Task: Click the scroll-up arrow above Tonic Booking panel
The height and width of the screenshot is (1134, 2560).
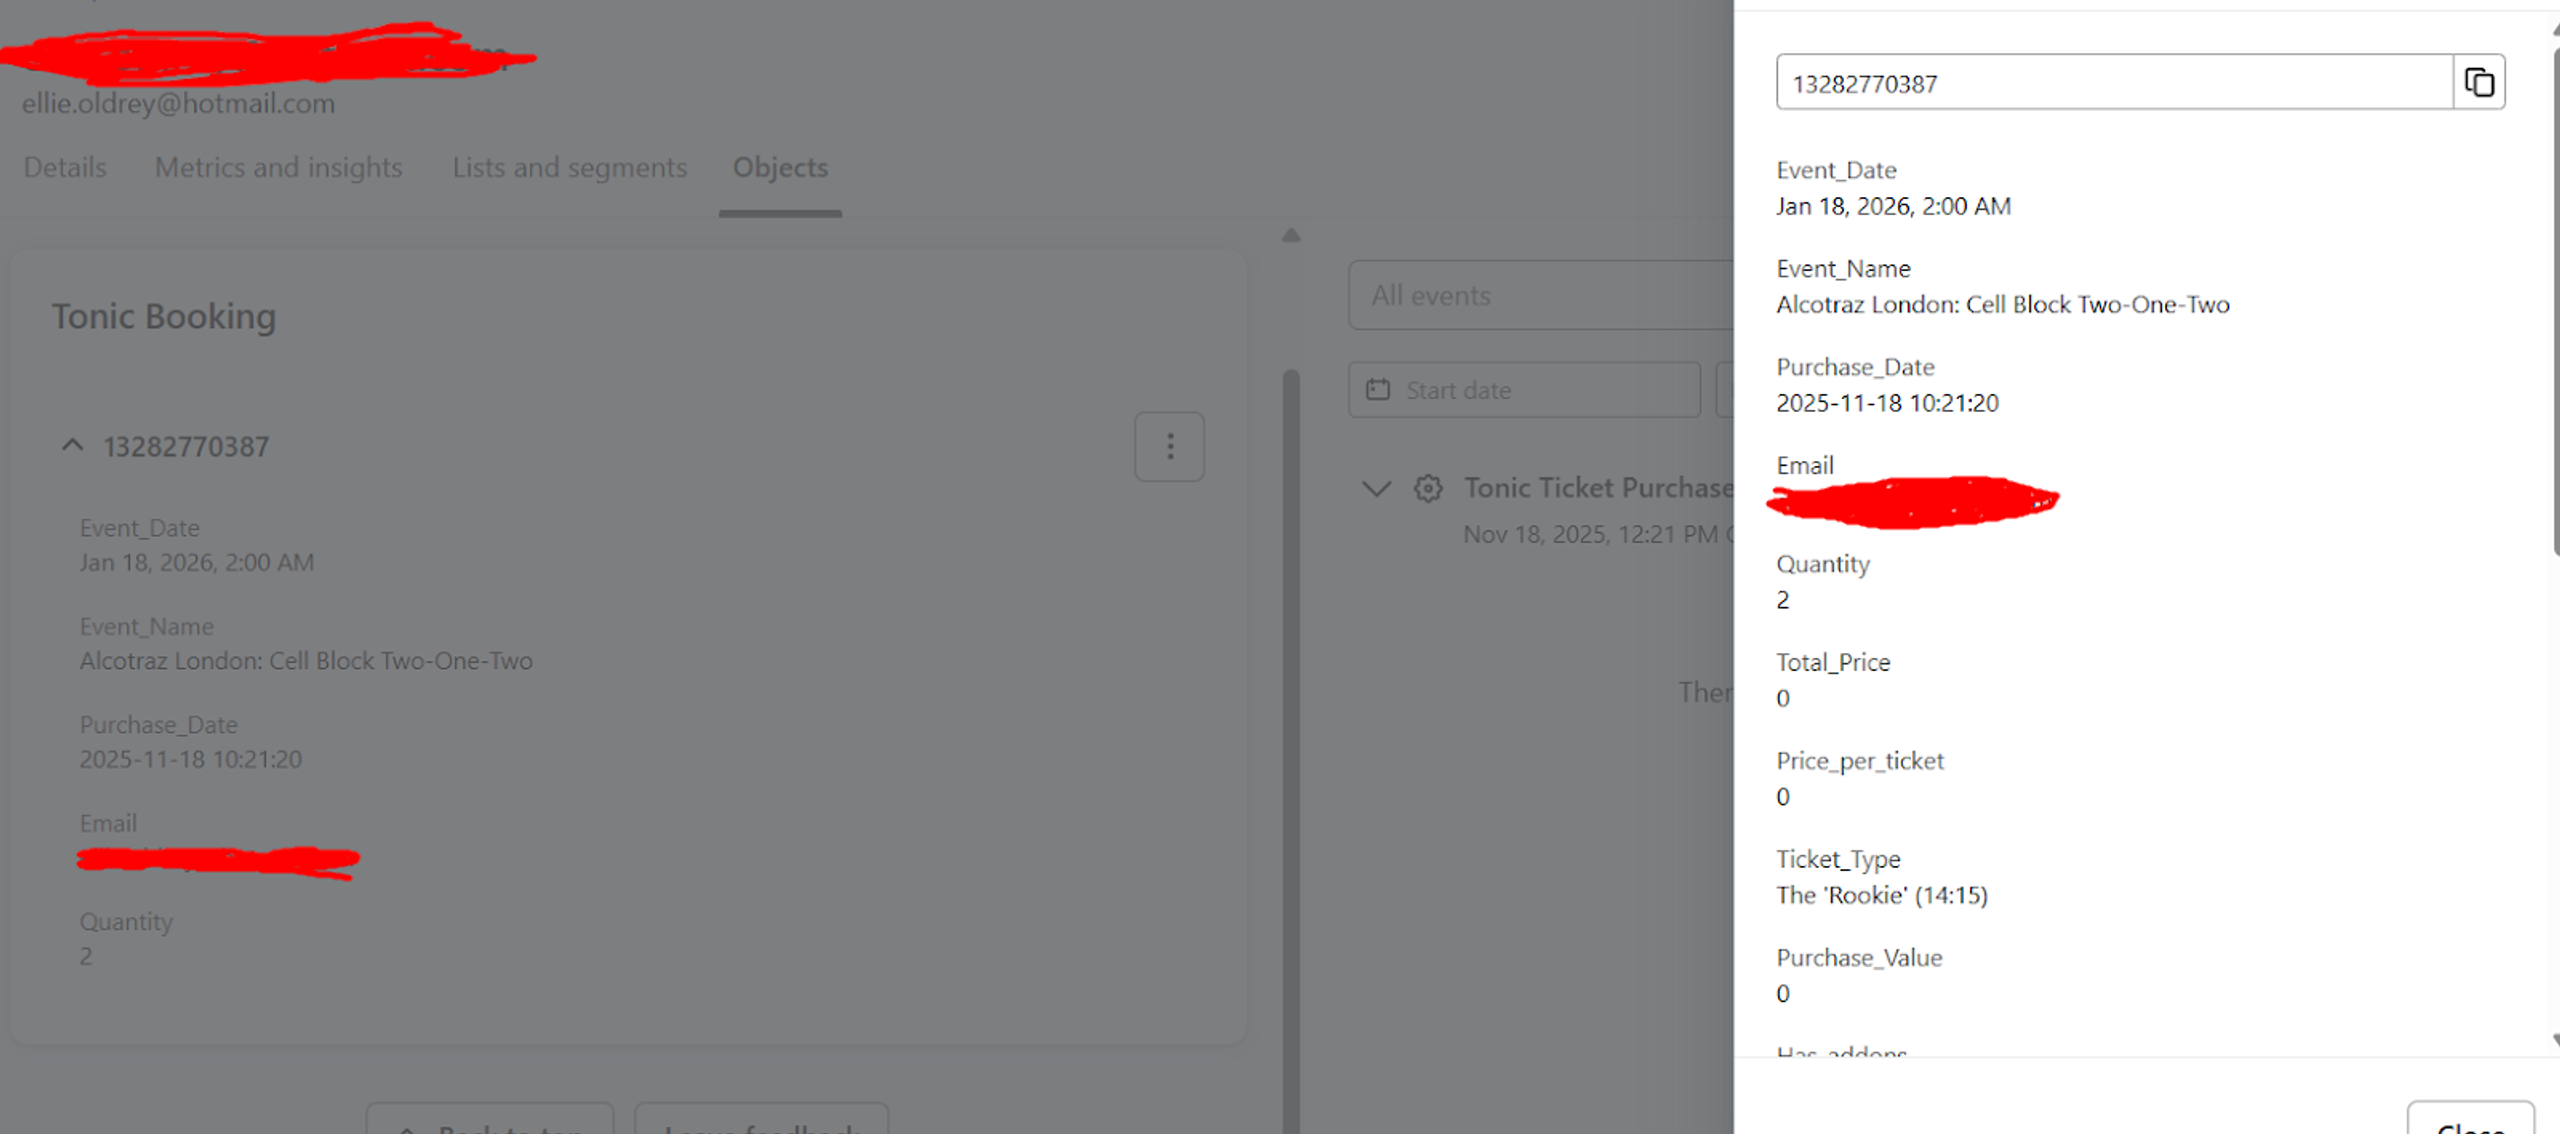Action: click(x=1291, y=236)
